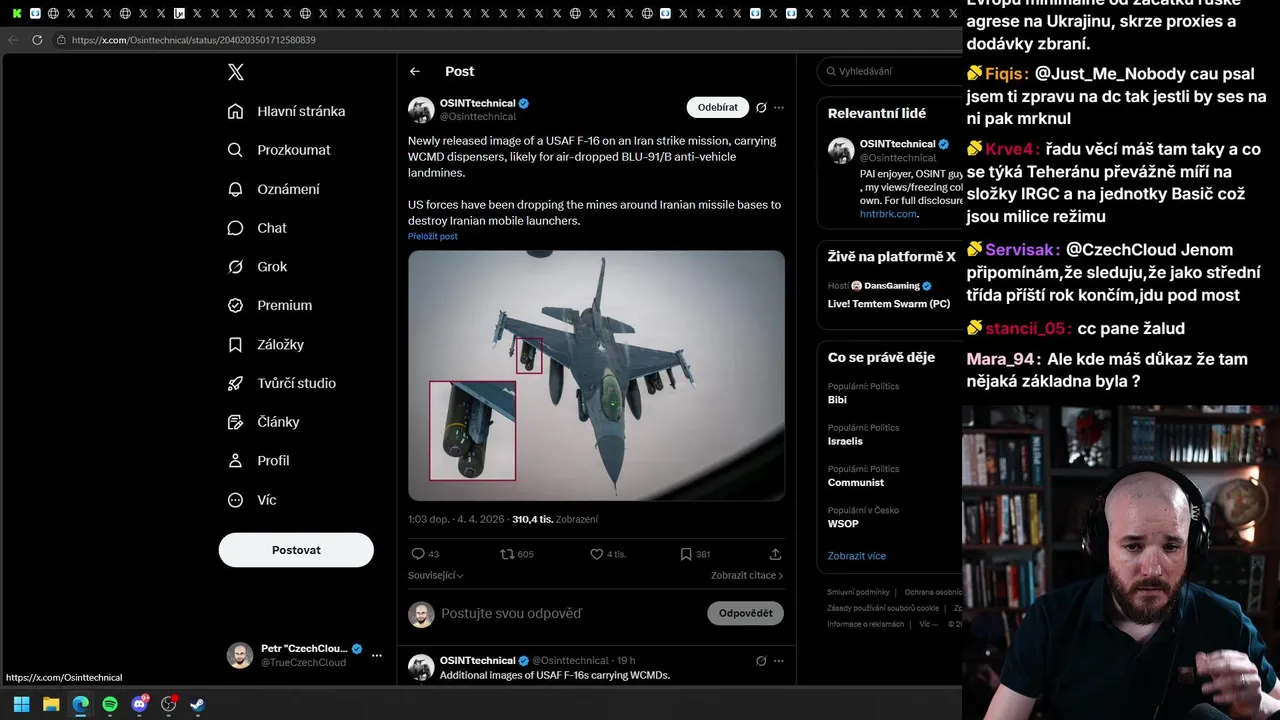1280x720 pixels.
Task: Expand the Související dropdown
Action: click(x=435, y=575)
